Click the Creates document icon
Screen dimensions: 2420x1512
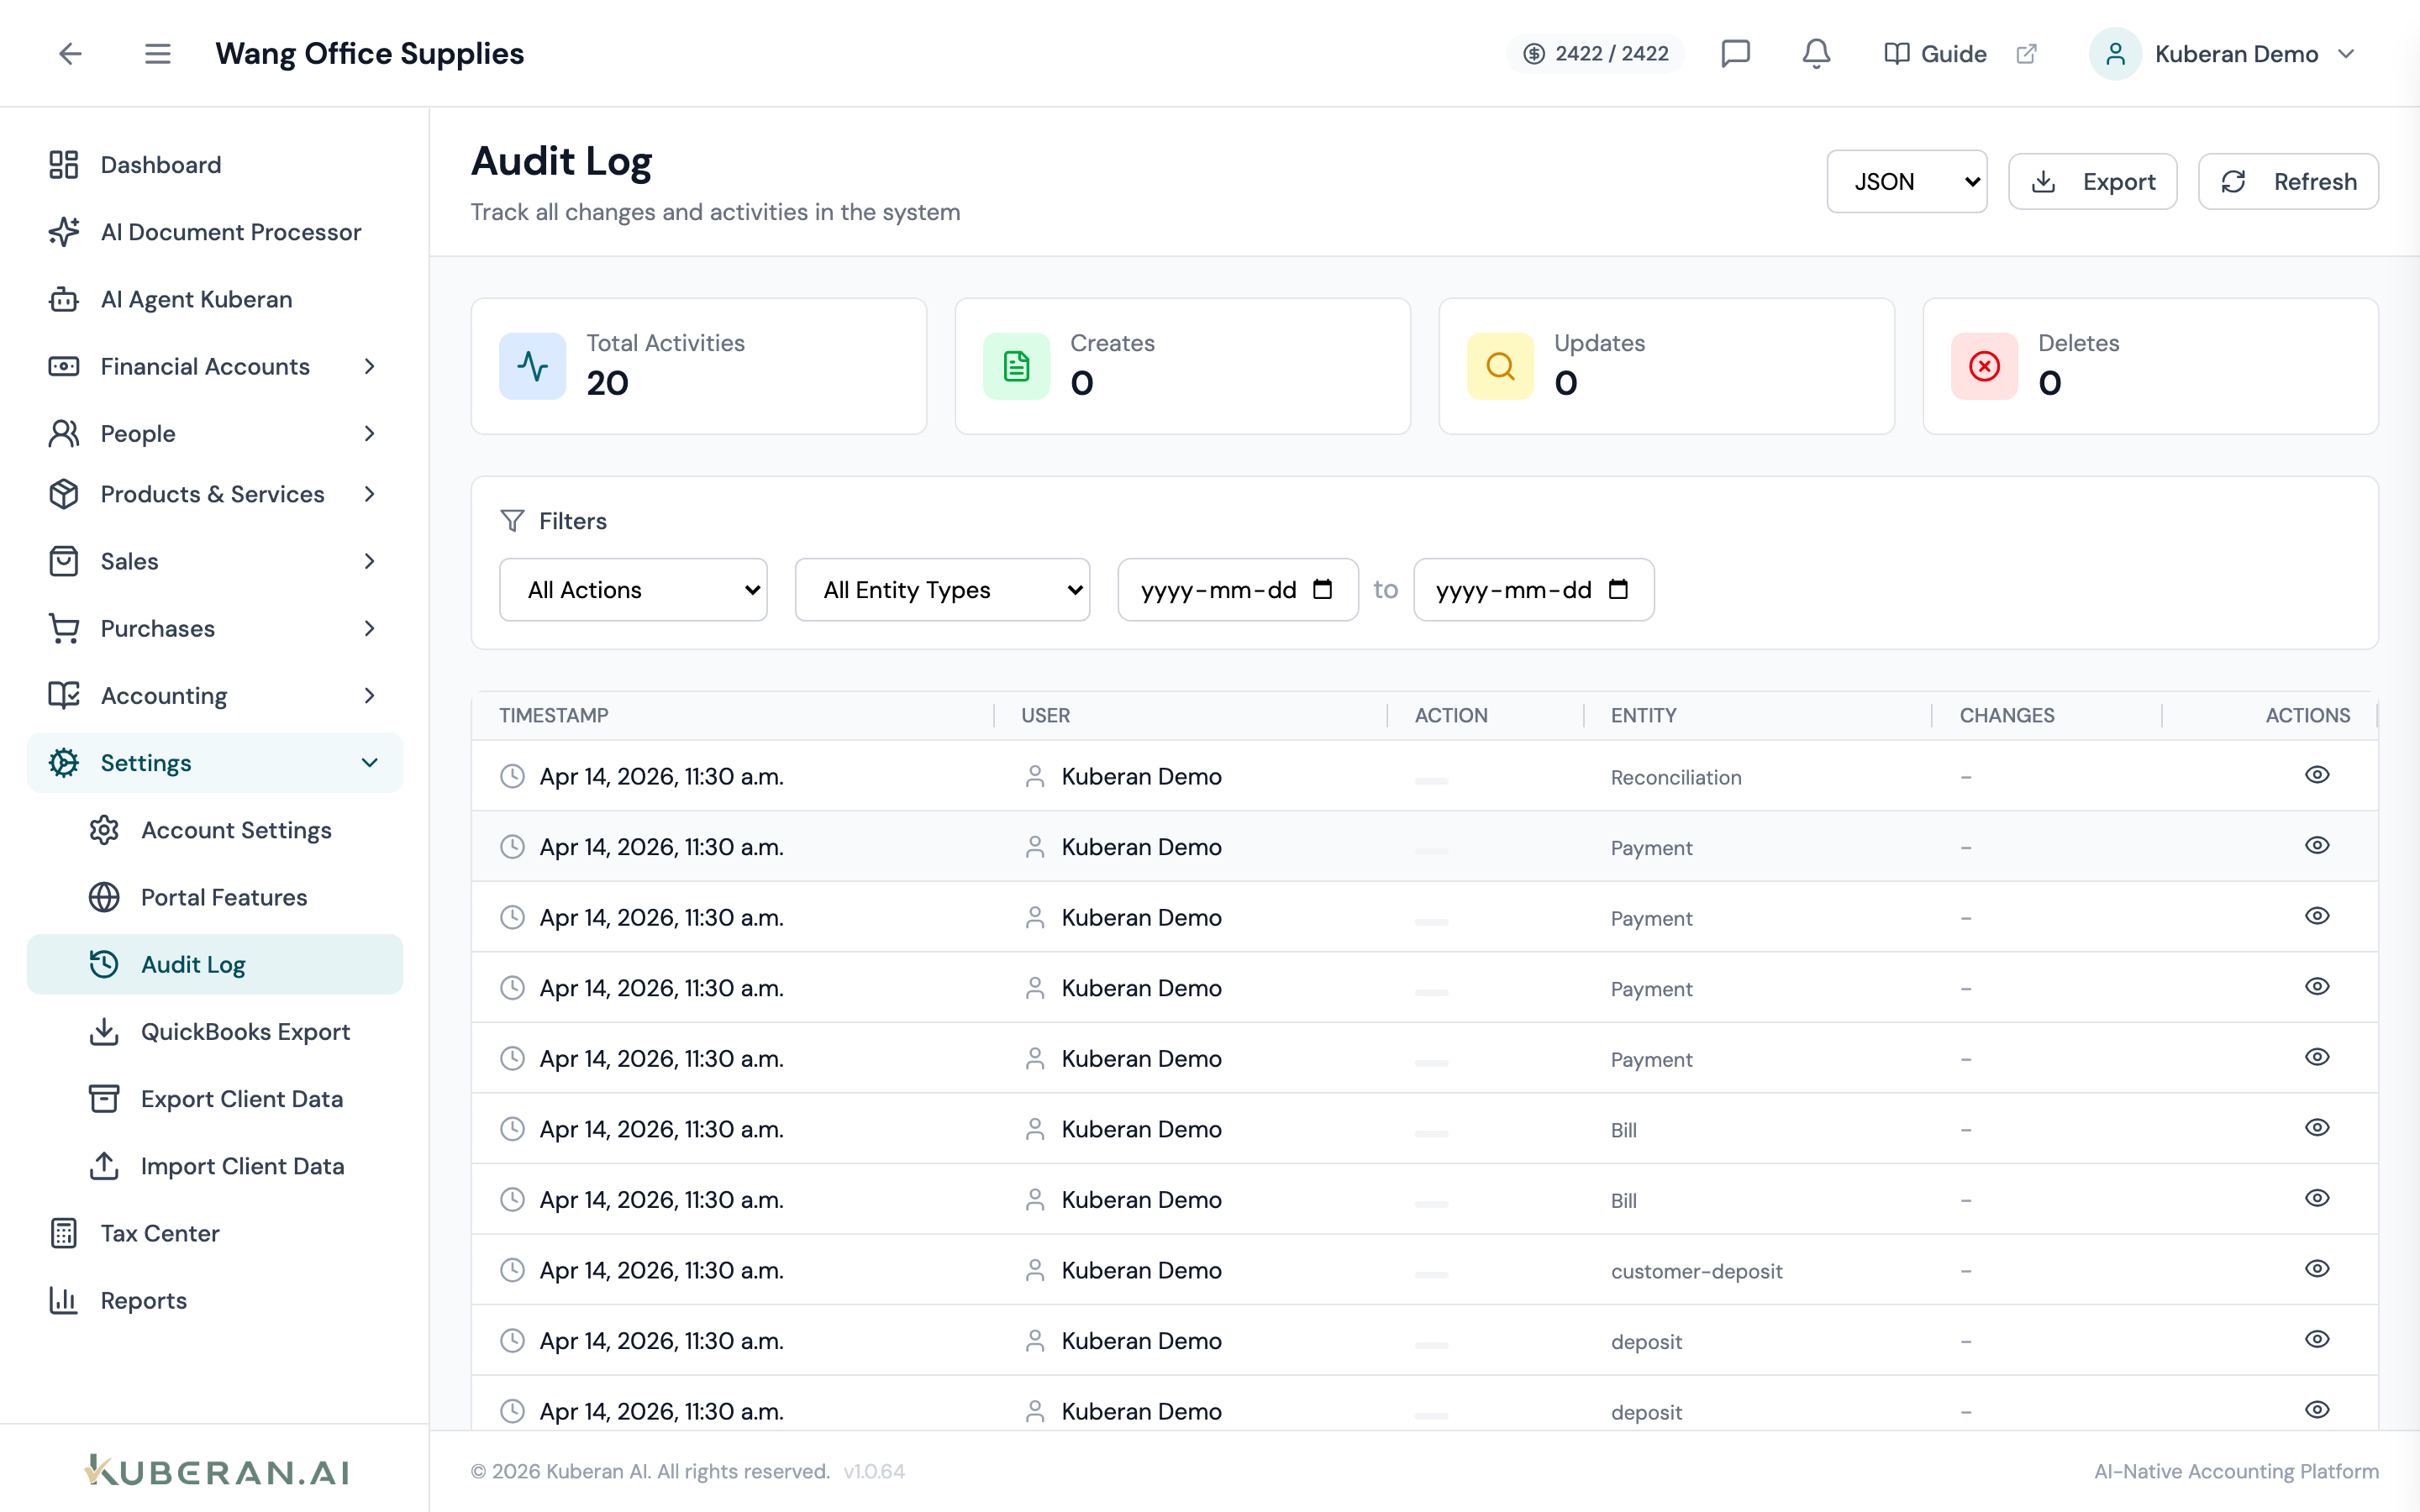1017,366
